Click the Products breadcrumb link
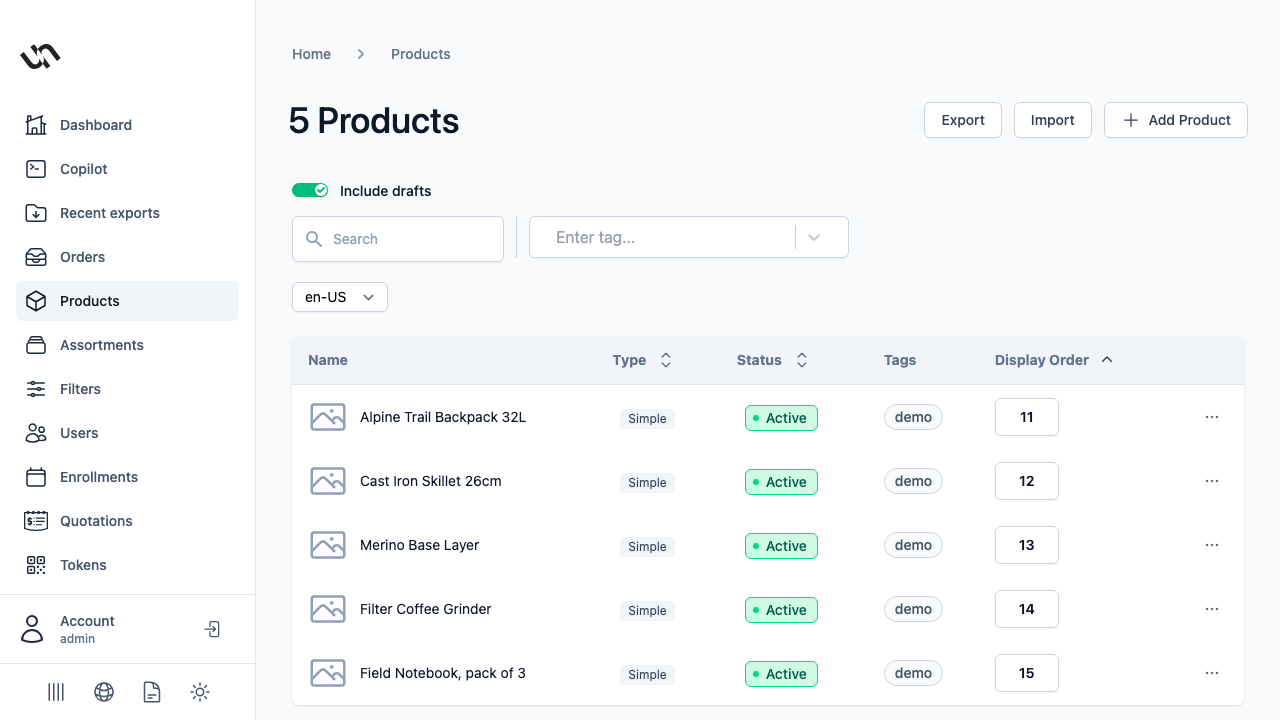 click(x=421, y=54)
